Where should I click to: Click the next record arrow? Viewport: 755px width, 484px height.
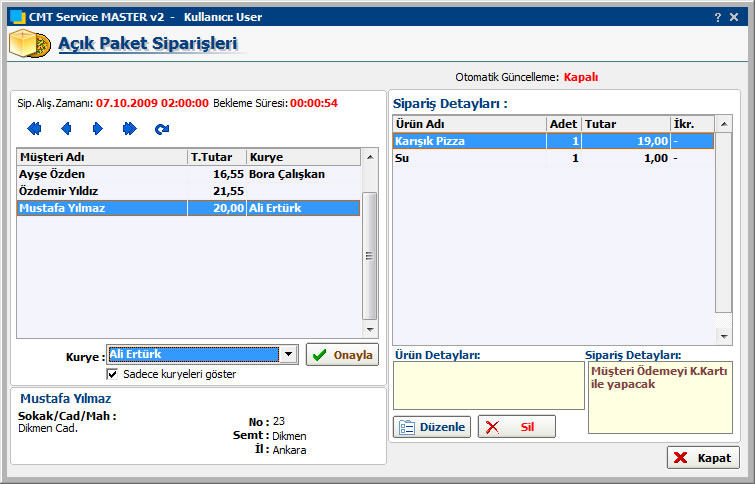pyautogui.click(x=97, y=129)
